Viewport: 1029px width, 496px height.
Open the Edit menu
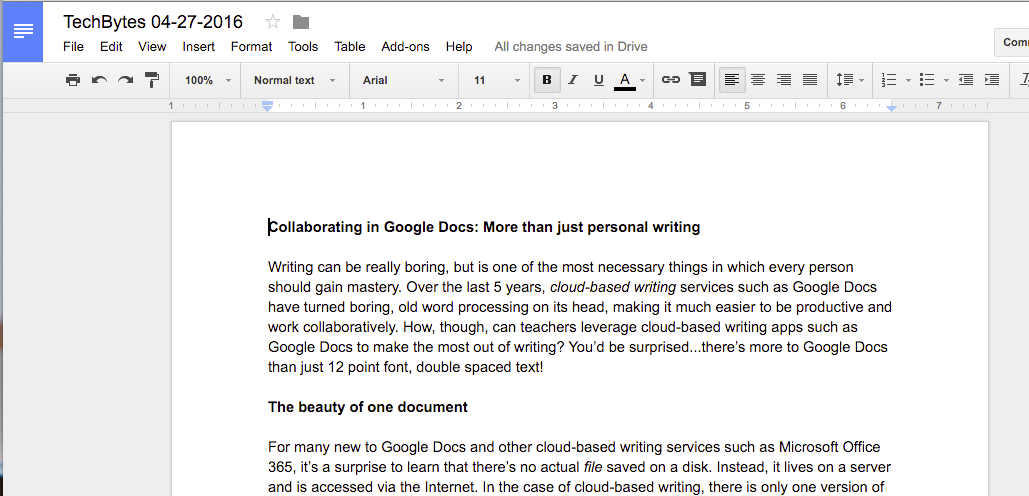pyautogui.click(x=111, y=47)
